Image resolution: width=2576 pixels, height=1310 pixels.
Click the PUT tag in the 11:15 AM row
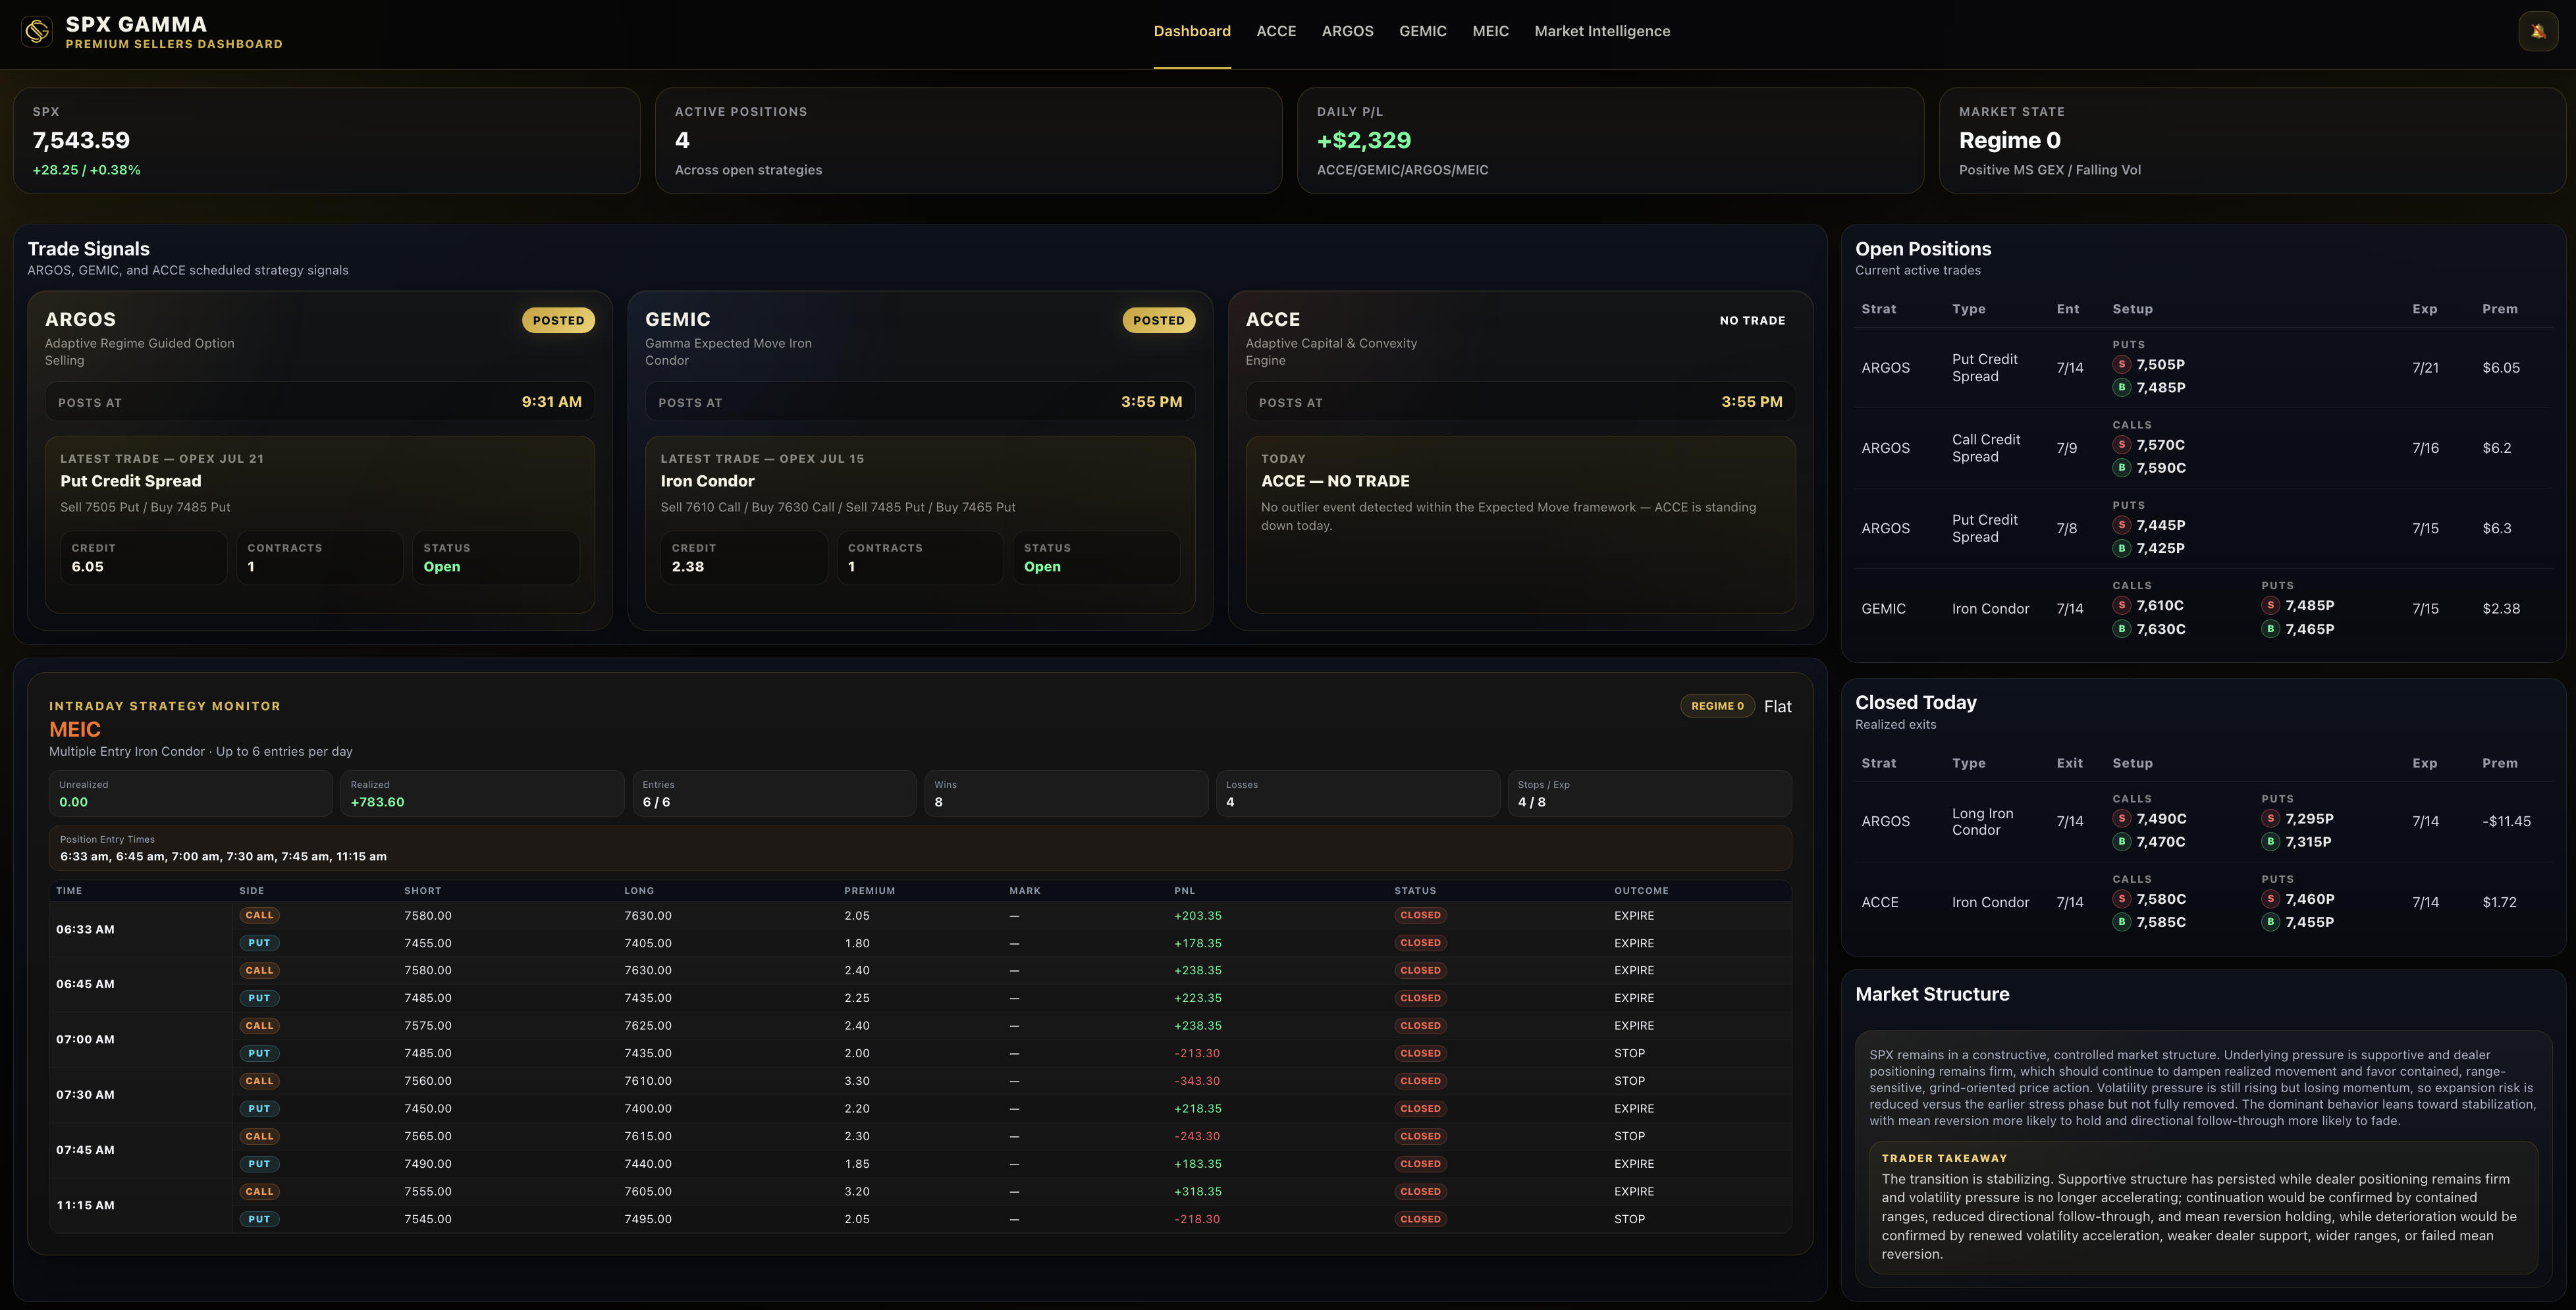click(x=259, y=1220)
